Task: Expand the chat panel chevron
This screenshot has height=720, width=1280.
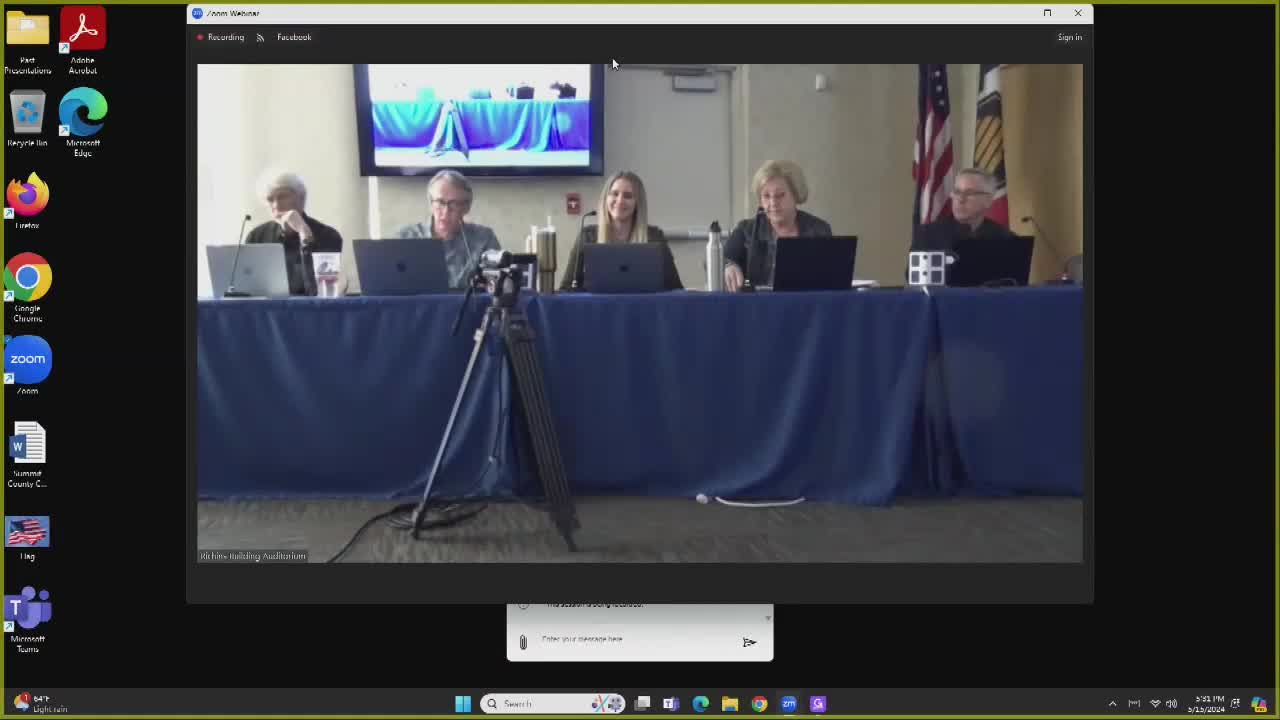Action: tap(767, 617)
